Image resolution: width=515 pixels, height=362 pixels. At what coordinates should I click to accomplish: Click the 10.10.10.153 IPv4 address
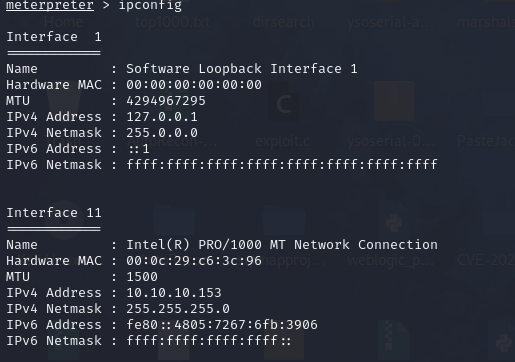tap(174, 293)
